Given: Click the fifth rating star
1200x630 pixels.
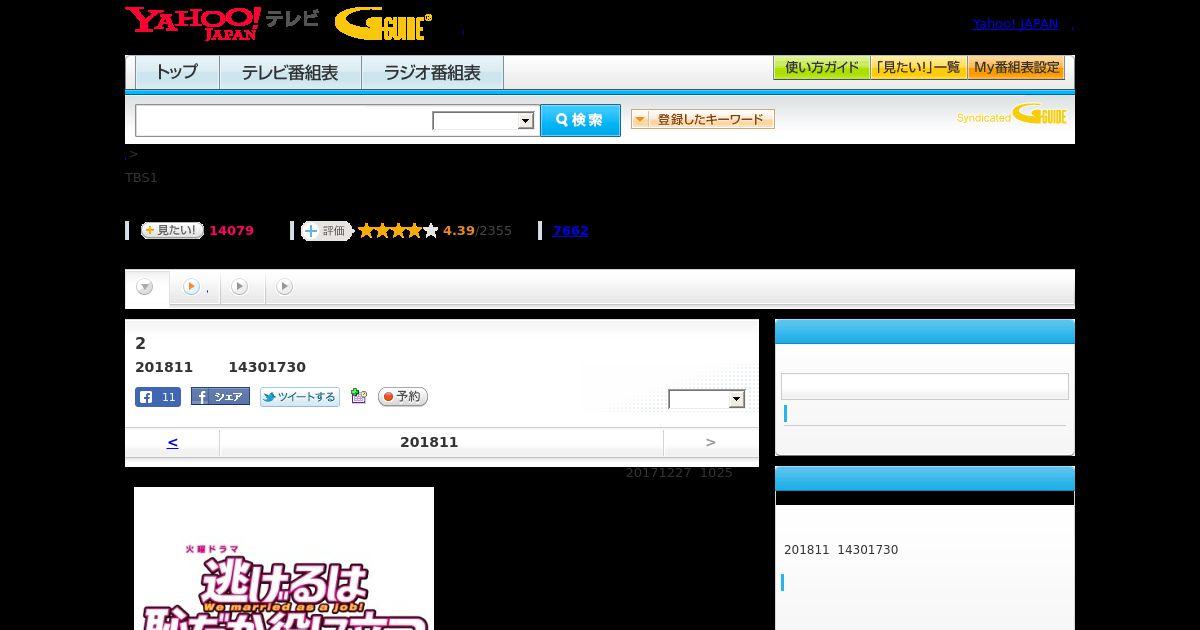Looking at the screenshot, I should click(431, 231).
